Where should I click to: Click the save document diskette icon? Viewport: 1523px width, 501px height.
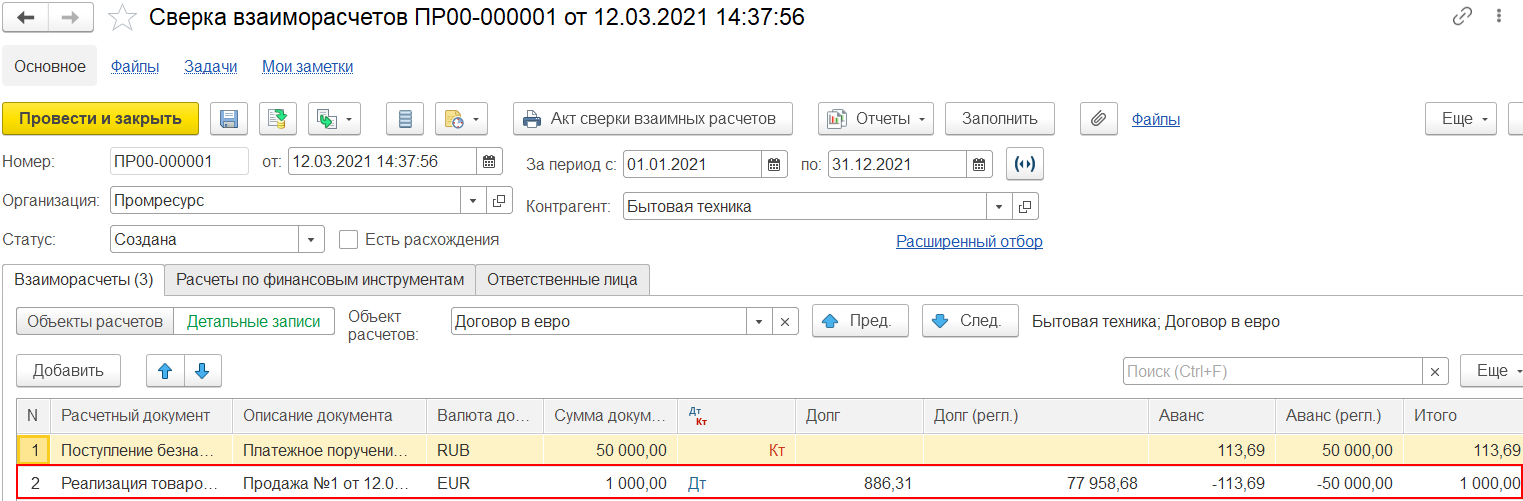pyautogui.click(x=229, y=119)
